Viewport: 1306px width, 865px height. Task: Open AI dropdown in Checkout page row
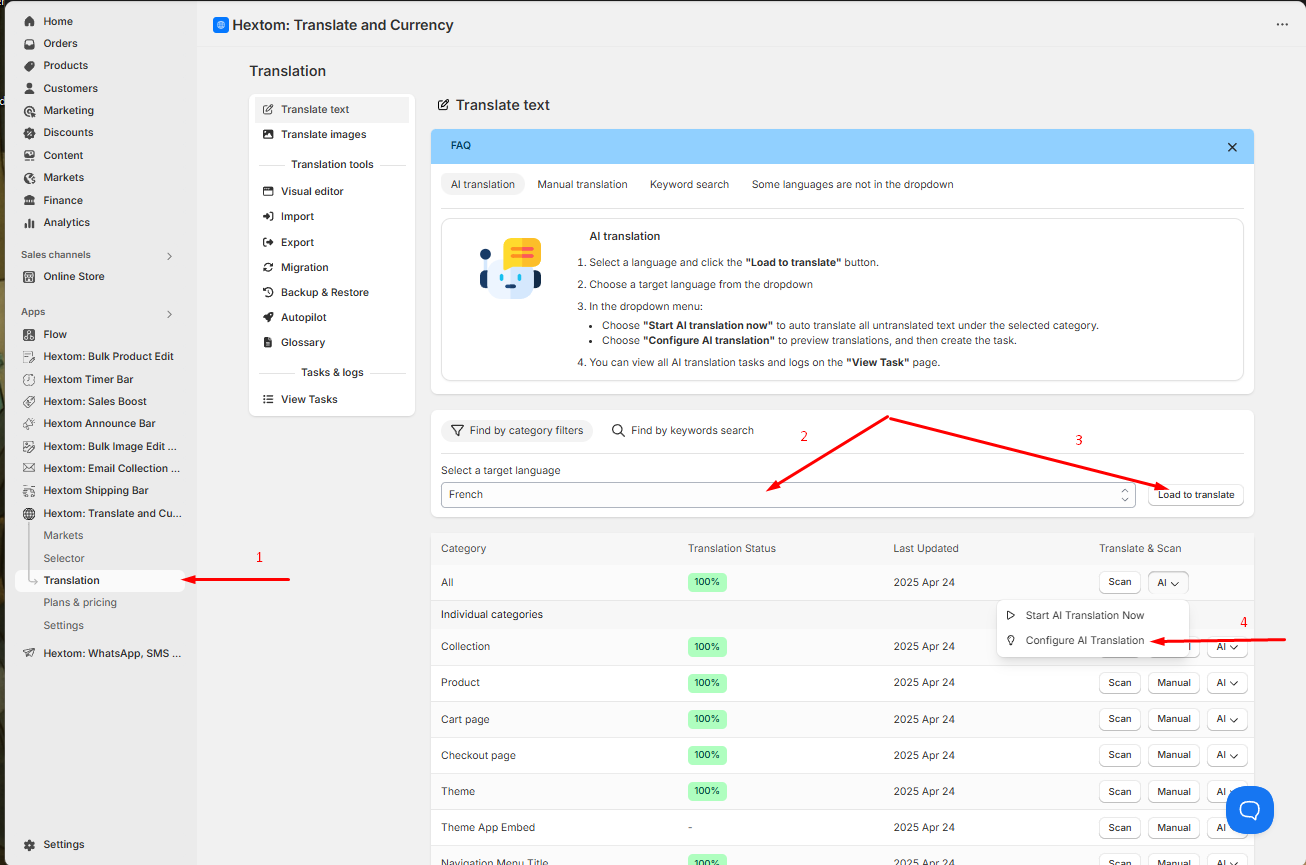(x=1227, y=755)
